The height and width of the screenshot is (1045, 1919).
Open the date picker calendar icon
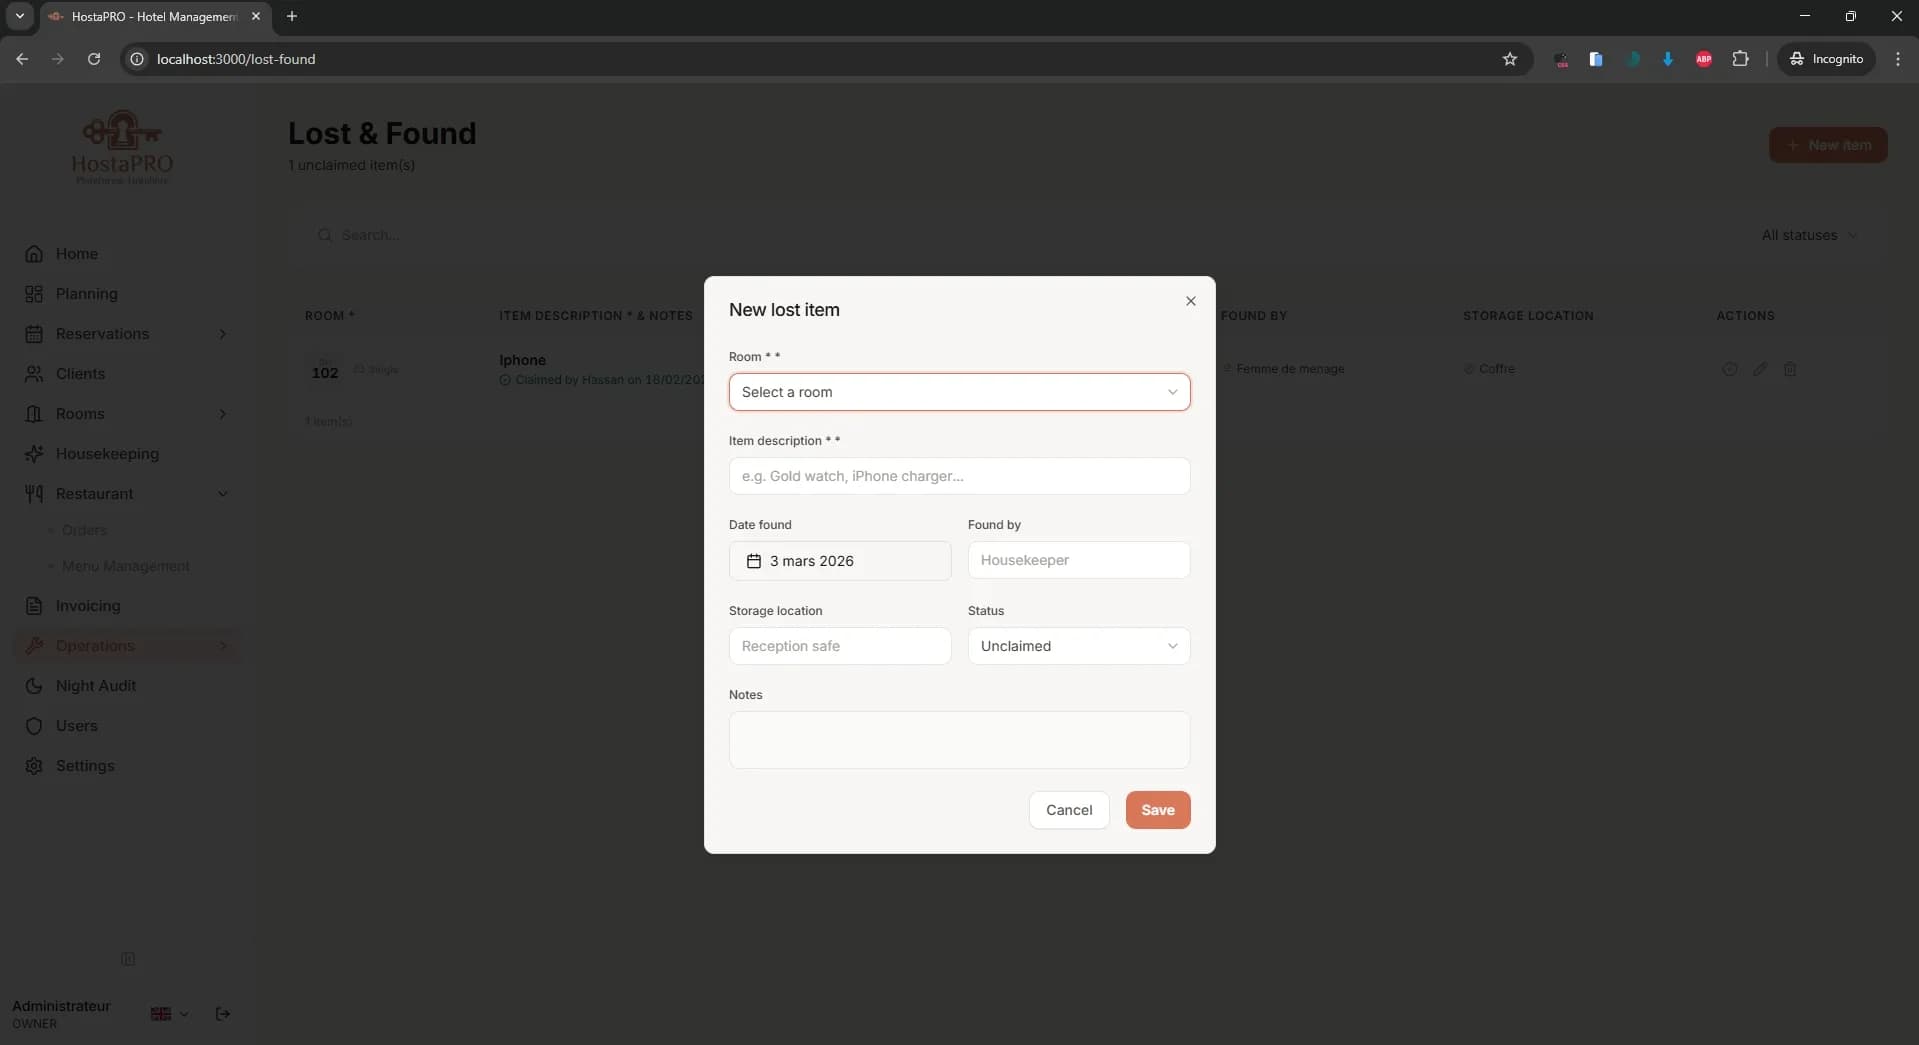[753, 561]
